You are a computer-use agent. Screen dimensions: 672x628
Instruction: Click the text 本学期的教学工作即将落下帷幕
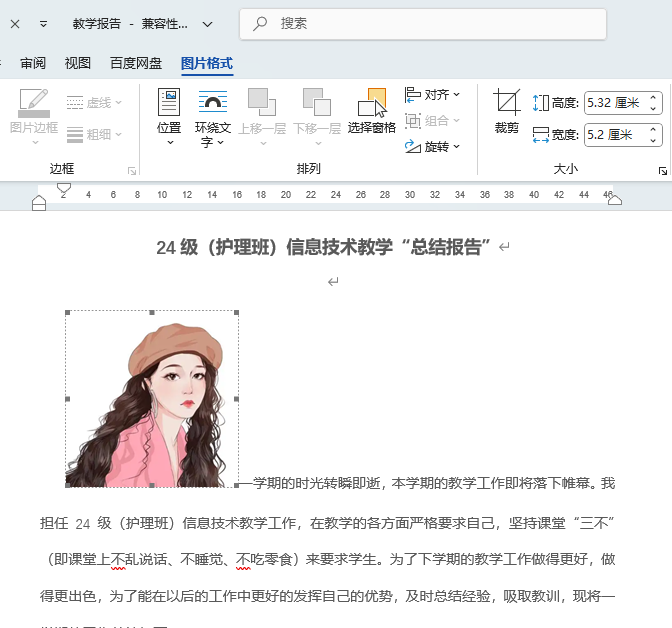click(x=490, y=484)
